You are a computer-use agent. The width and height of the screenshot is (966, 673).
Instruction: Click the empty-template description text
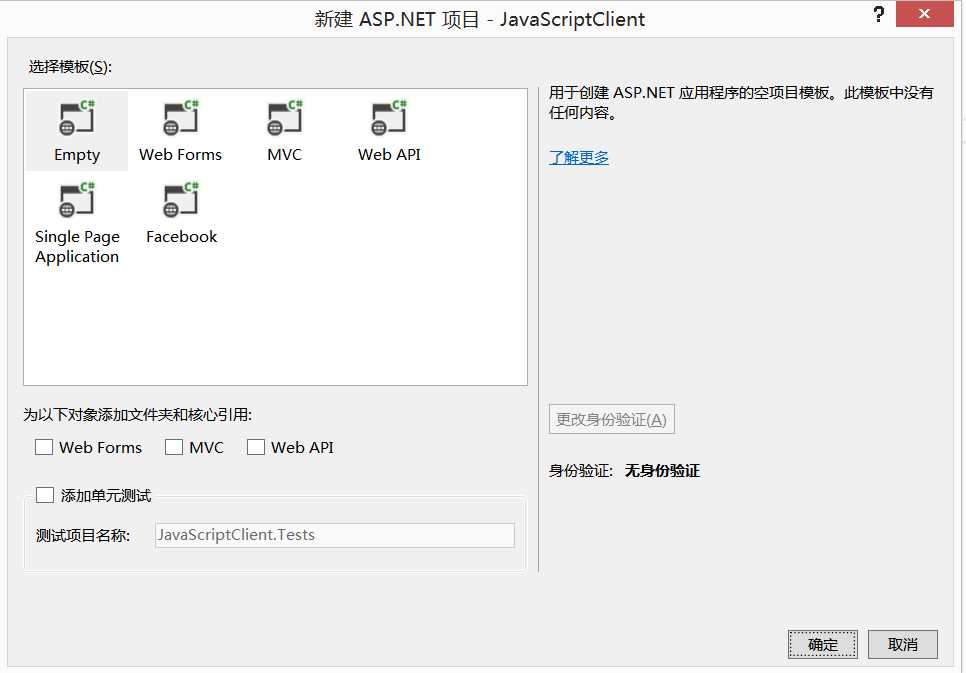coord(741,102)
